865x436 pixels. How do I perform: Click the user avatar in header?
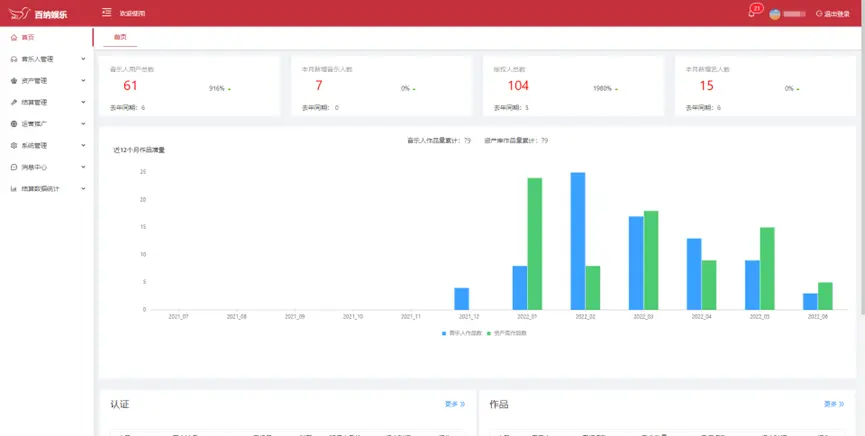point(774,14)
